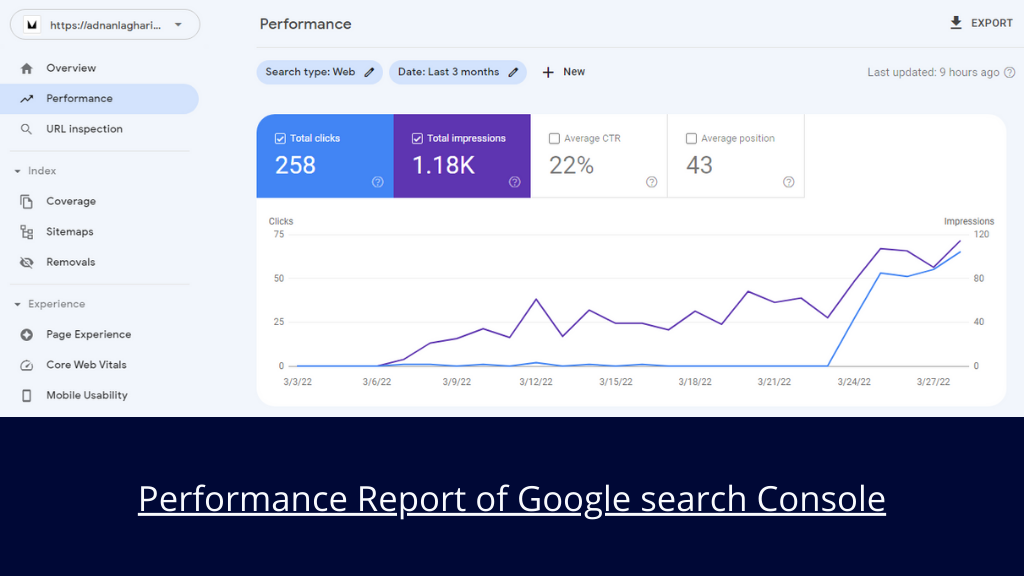Click the 43 average position value
Screen dimensions: 1024x576
(x=699, y=165)
